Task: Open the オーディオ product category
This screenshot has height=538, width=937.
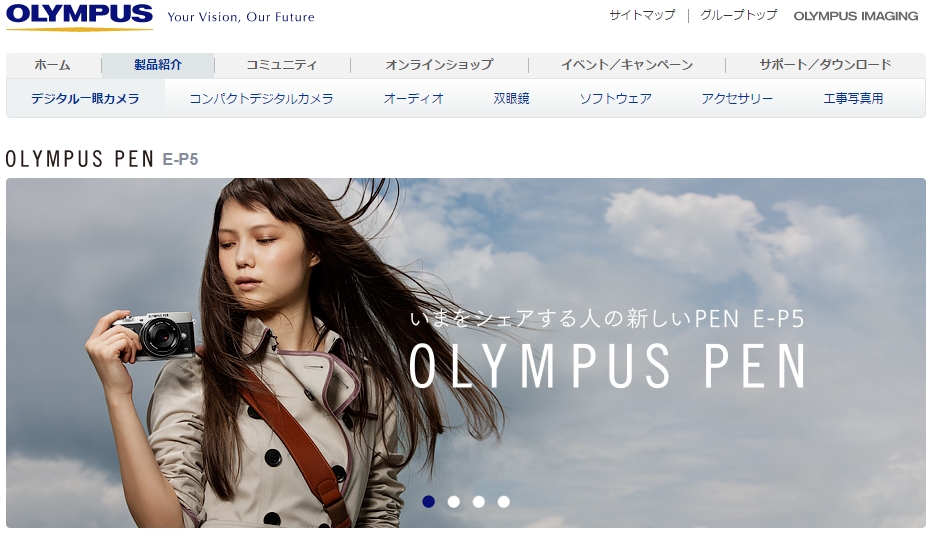Action: (x=413, y=99)
